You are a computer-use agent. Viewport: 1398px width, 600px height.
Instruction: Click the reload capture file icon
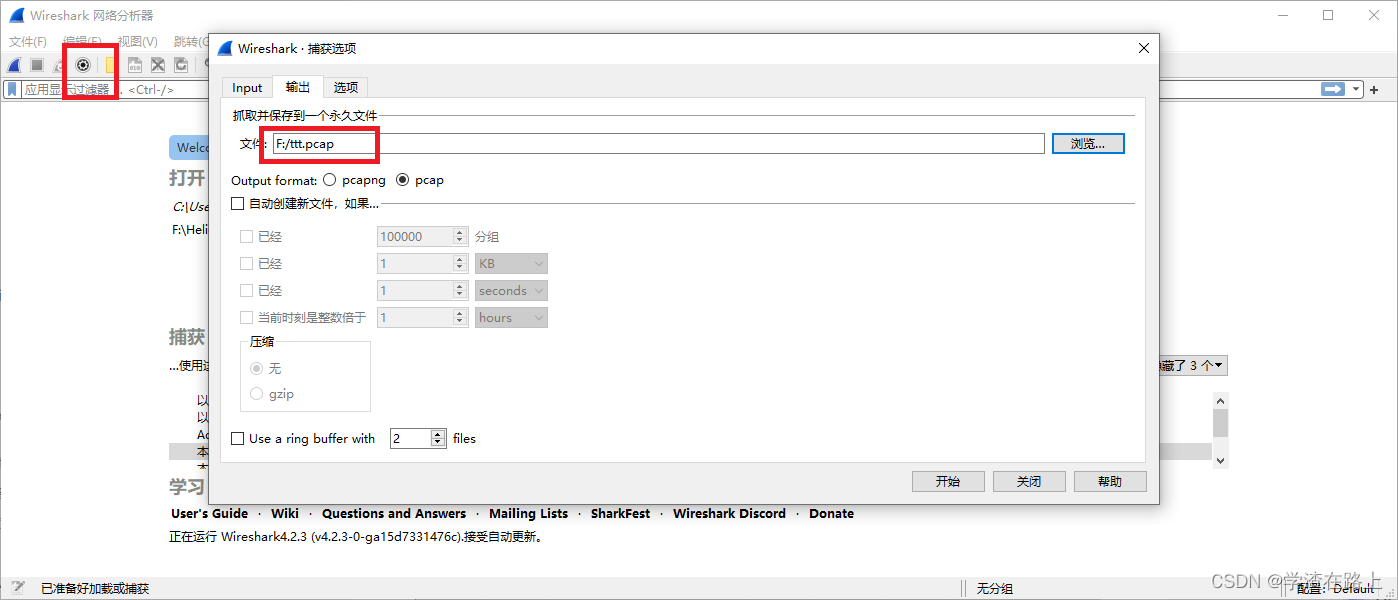[181, 65]
